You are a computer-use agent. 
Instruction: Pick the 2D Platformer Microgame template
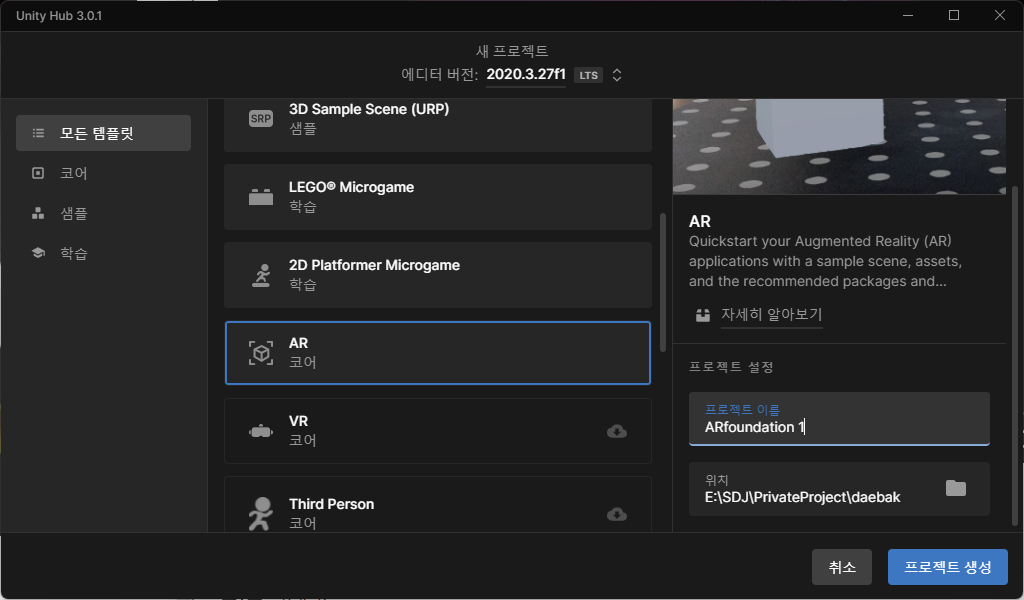click(438, 275)
